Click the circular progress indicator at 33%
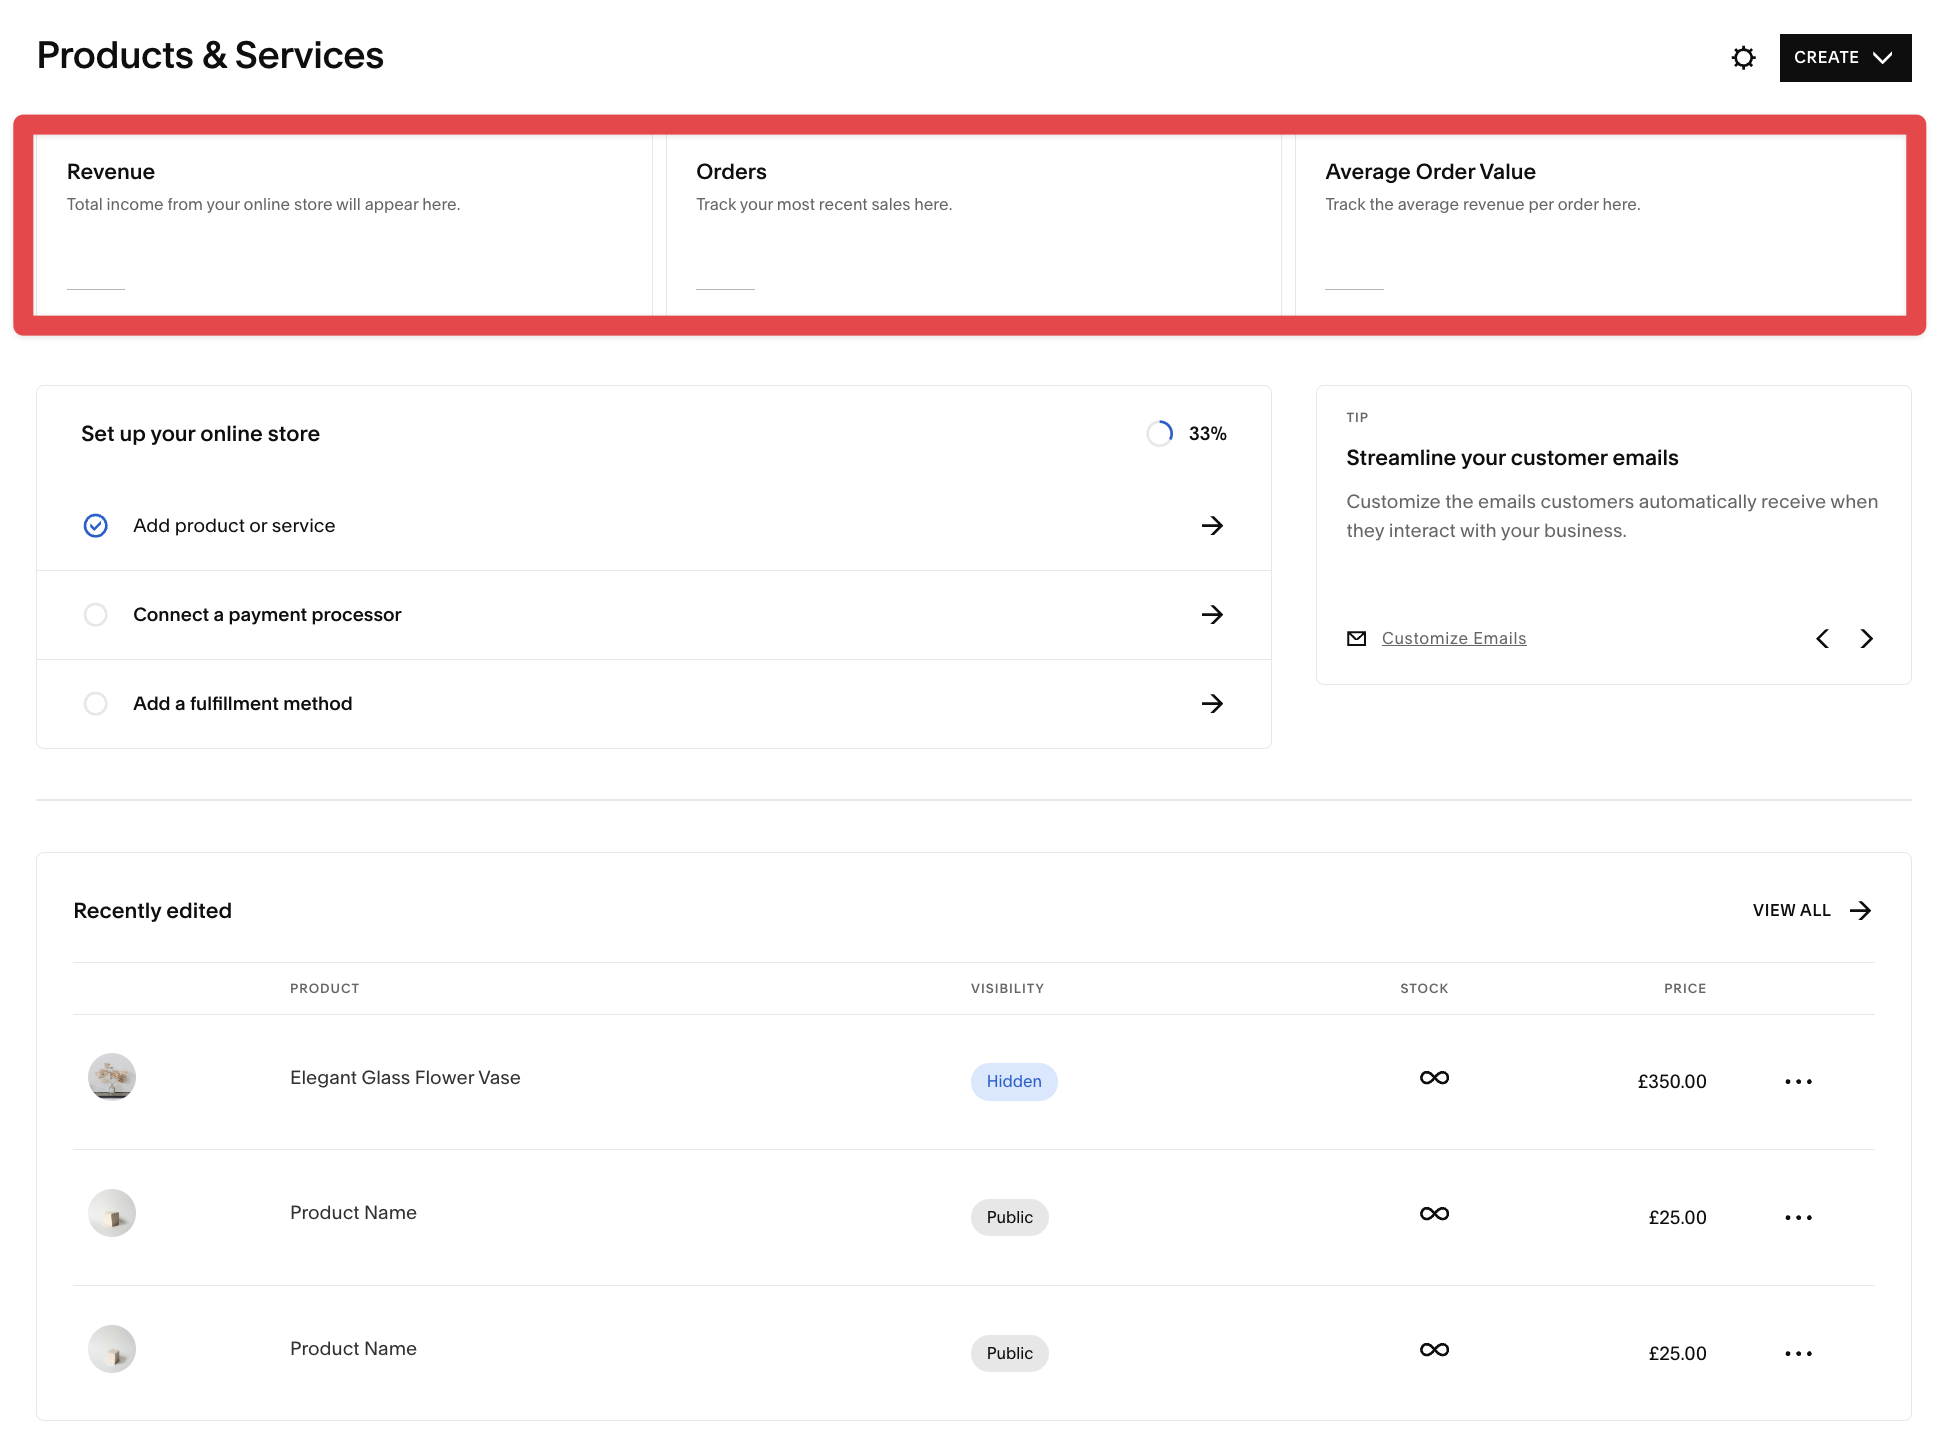Image resolution: width=1952 pixels, height=1452 pixels. [1161, 432]
